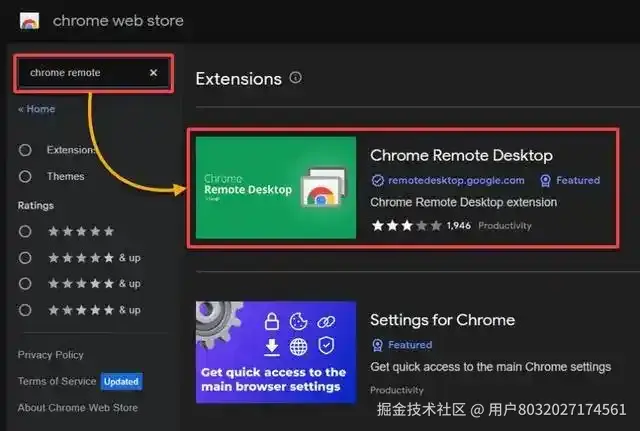Click Featured badge icon for Chrome Remote Desktop
640x431 pixels.
tap(545, 180)
